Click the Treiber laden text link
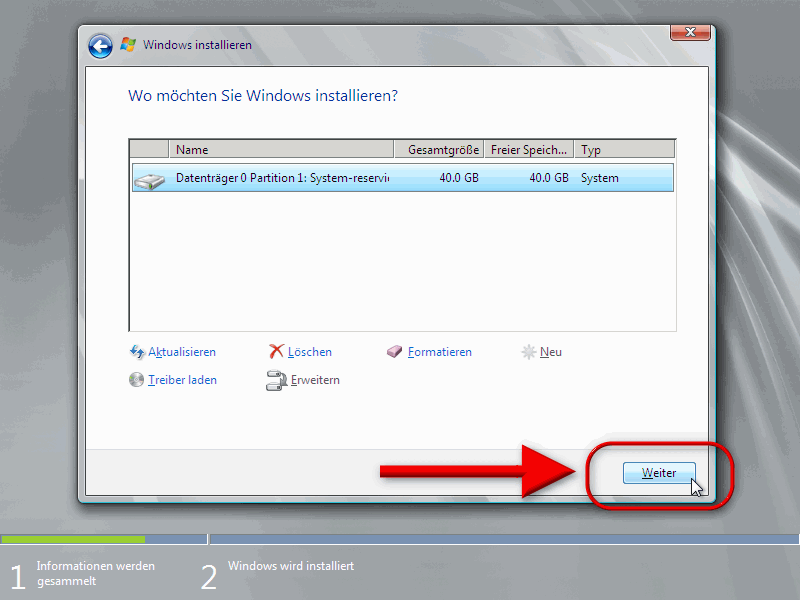The height and width of the screenshot is (600, 800). (182, 380)
